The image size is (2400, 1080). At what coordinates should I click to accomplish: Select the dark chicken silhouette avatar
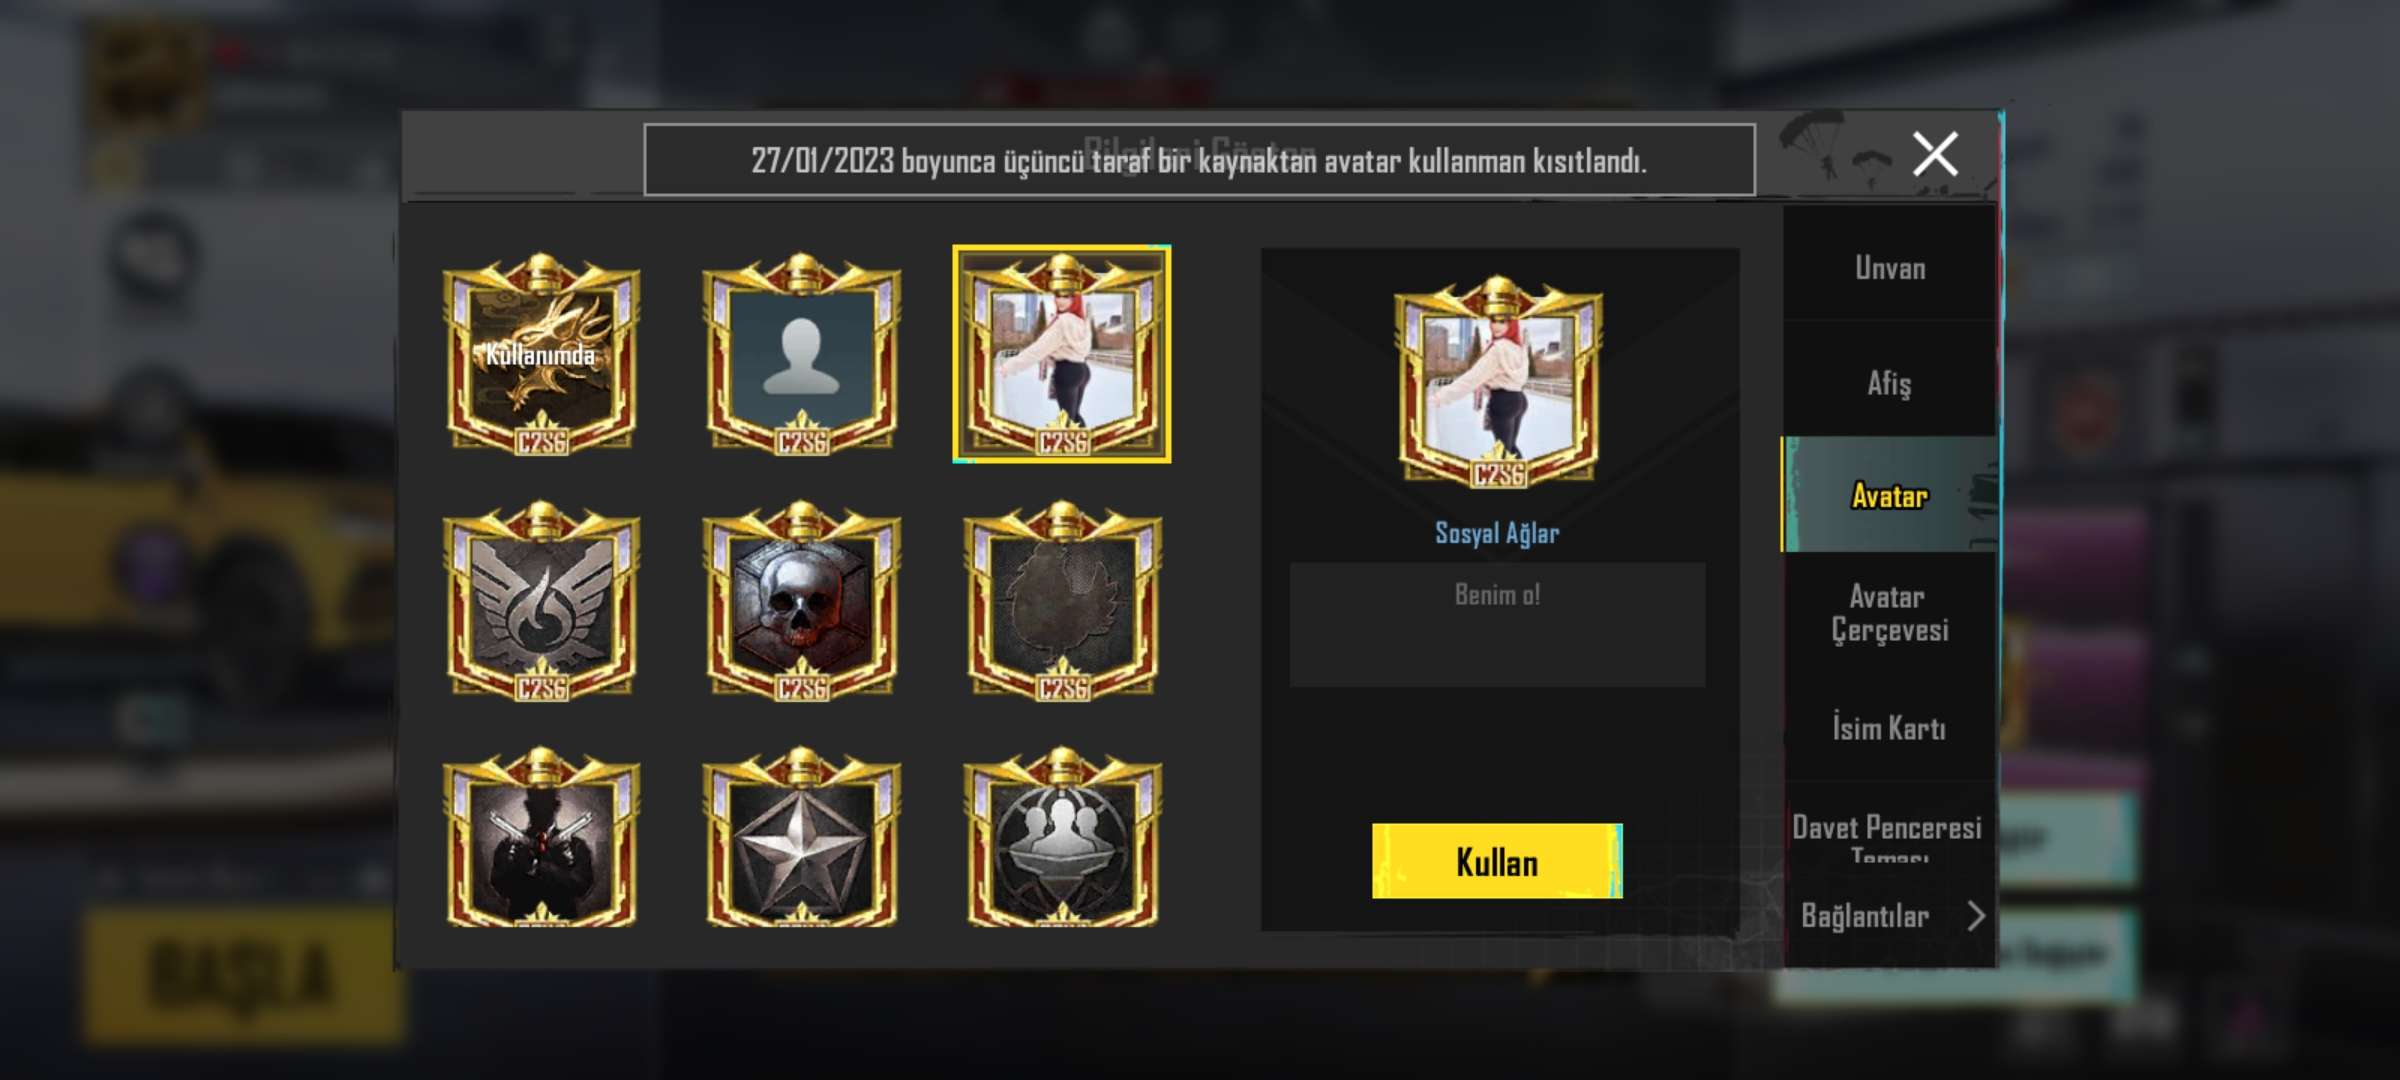tap(1062, 601)
